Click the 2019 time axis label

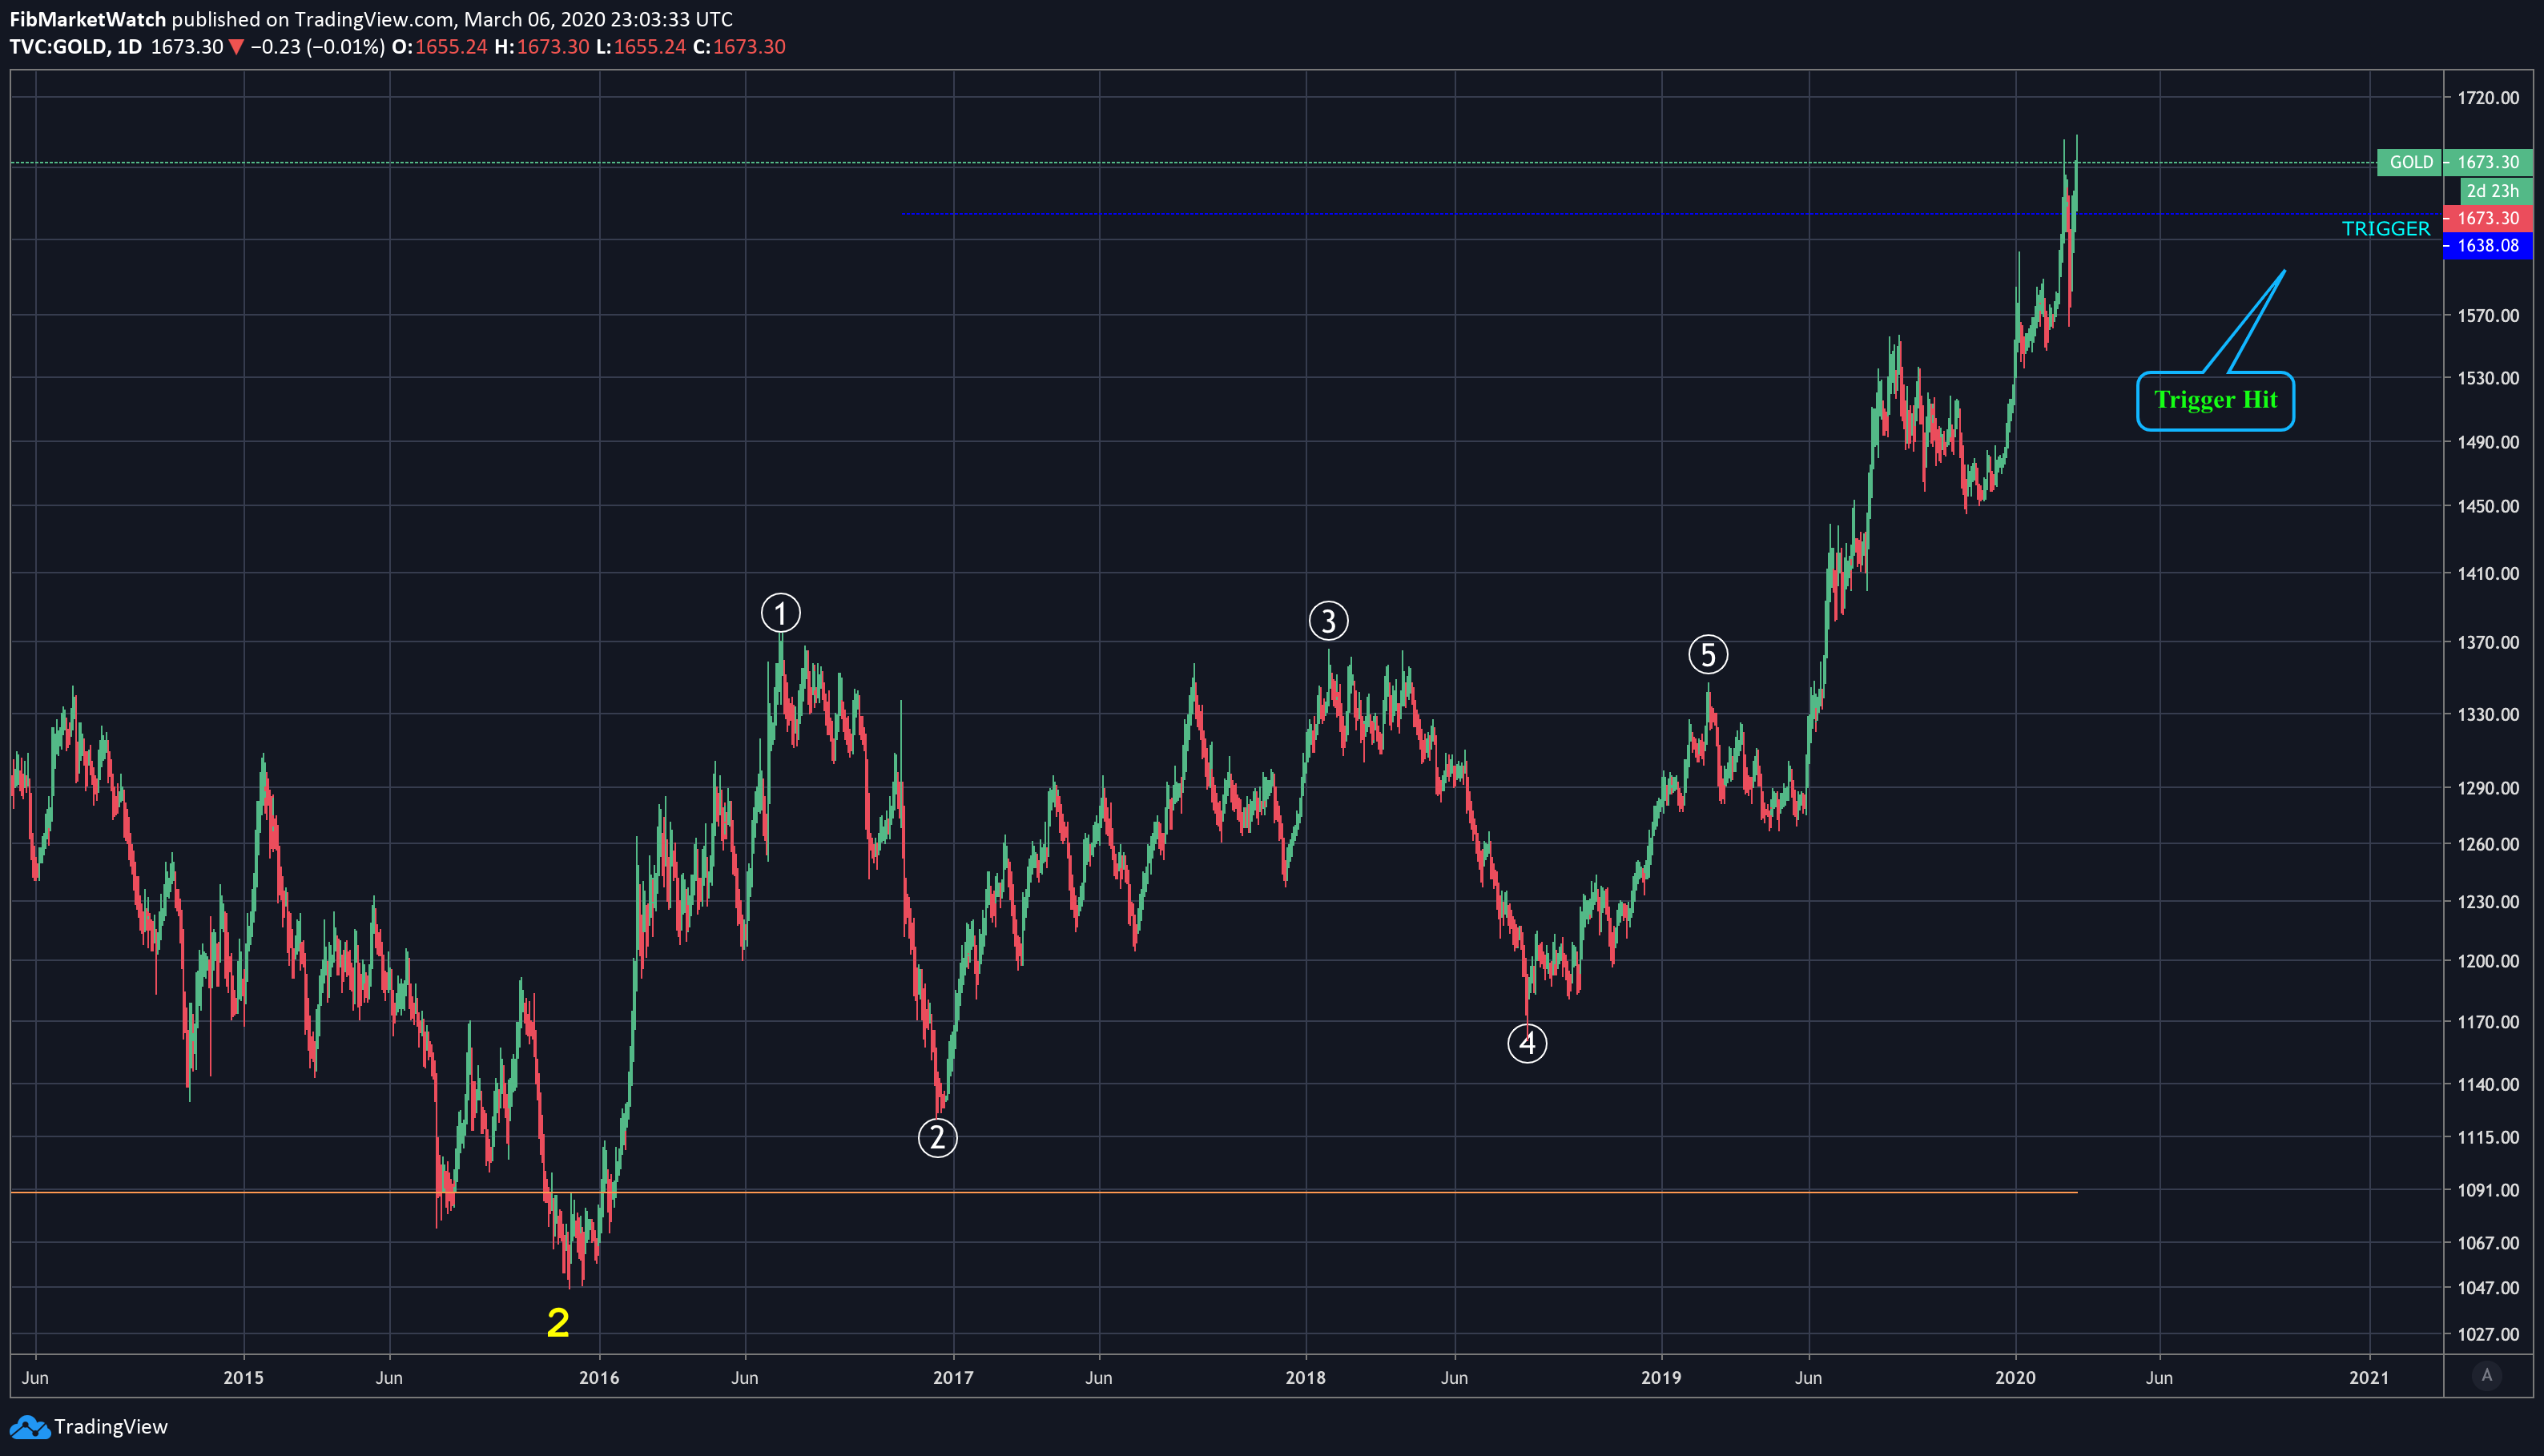click(x=1661, y=1378)
